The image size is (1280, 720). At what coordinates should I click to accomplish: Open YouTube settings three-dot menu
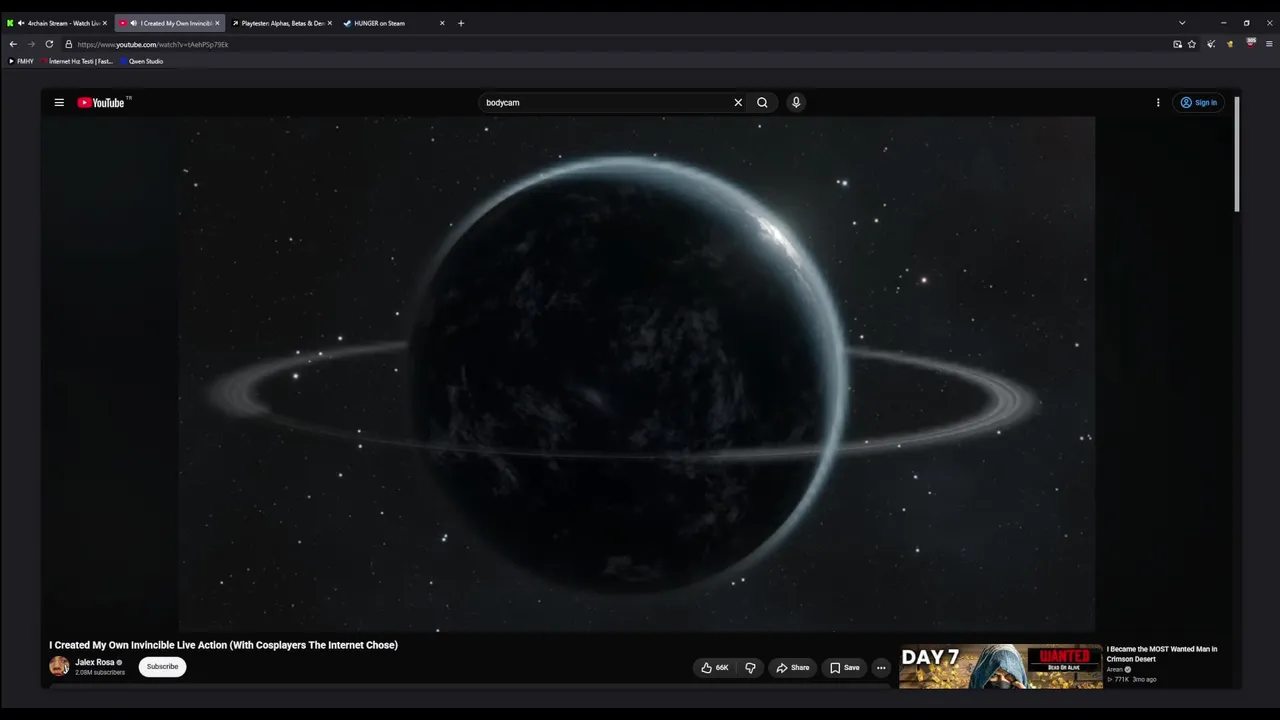[x=1158, y=102]
